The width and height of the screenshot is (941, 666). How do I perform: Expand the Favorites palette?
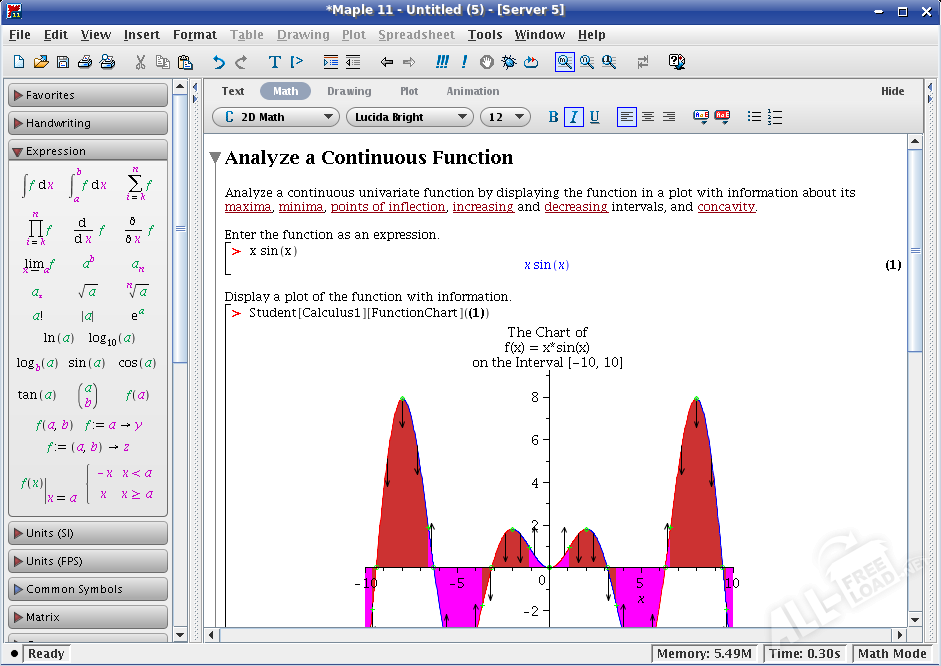pos(88,95)
